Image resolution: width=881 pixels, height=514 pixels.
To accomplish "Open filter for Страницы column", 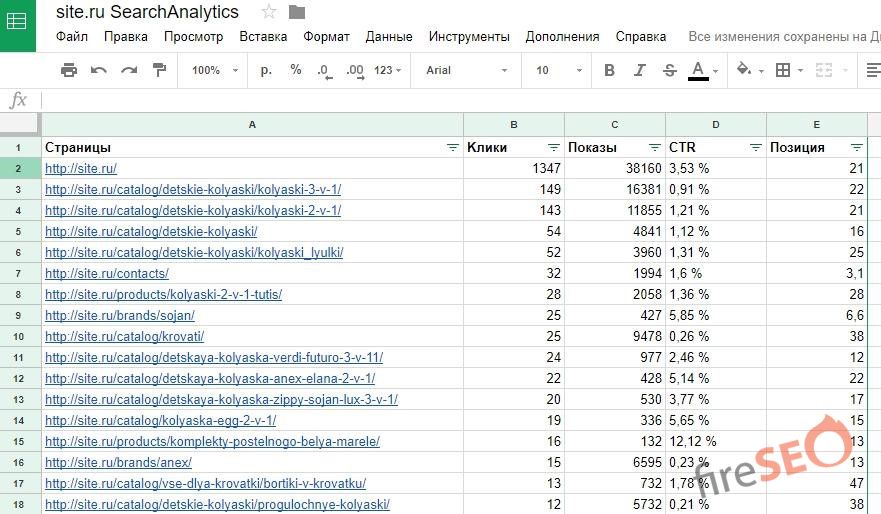I will pos(452,147).
